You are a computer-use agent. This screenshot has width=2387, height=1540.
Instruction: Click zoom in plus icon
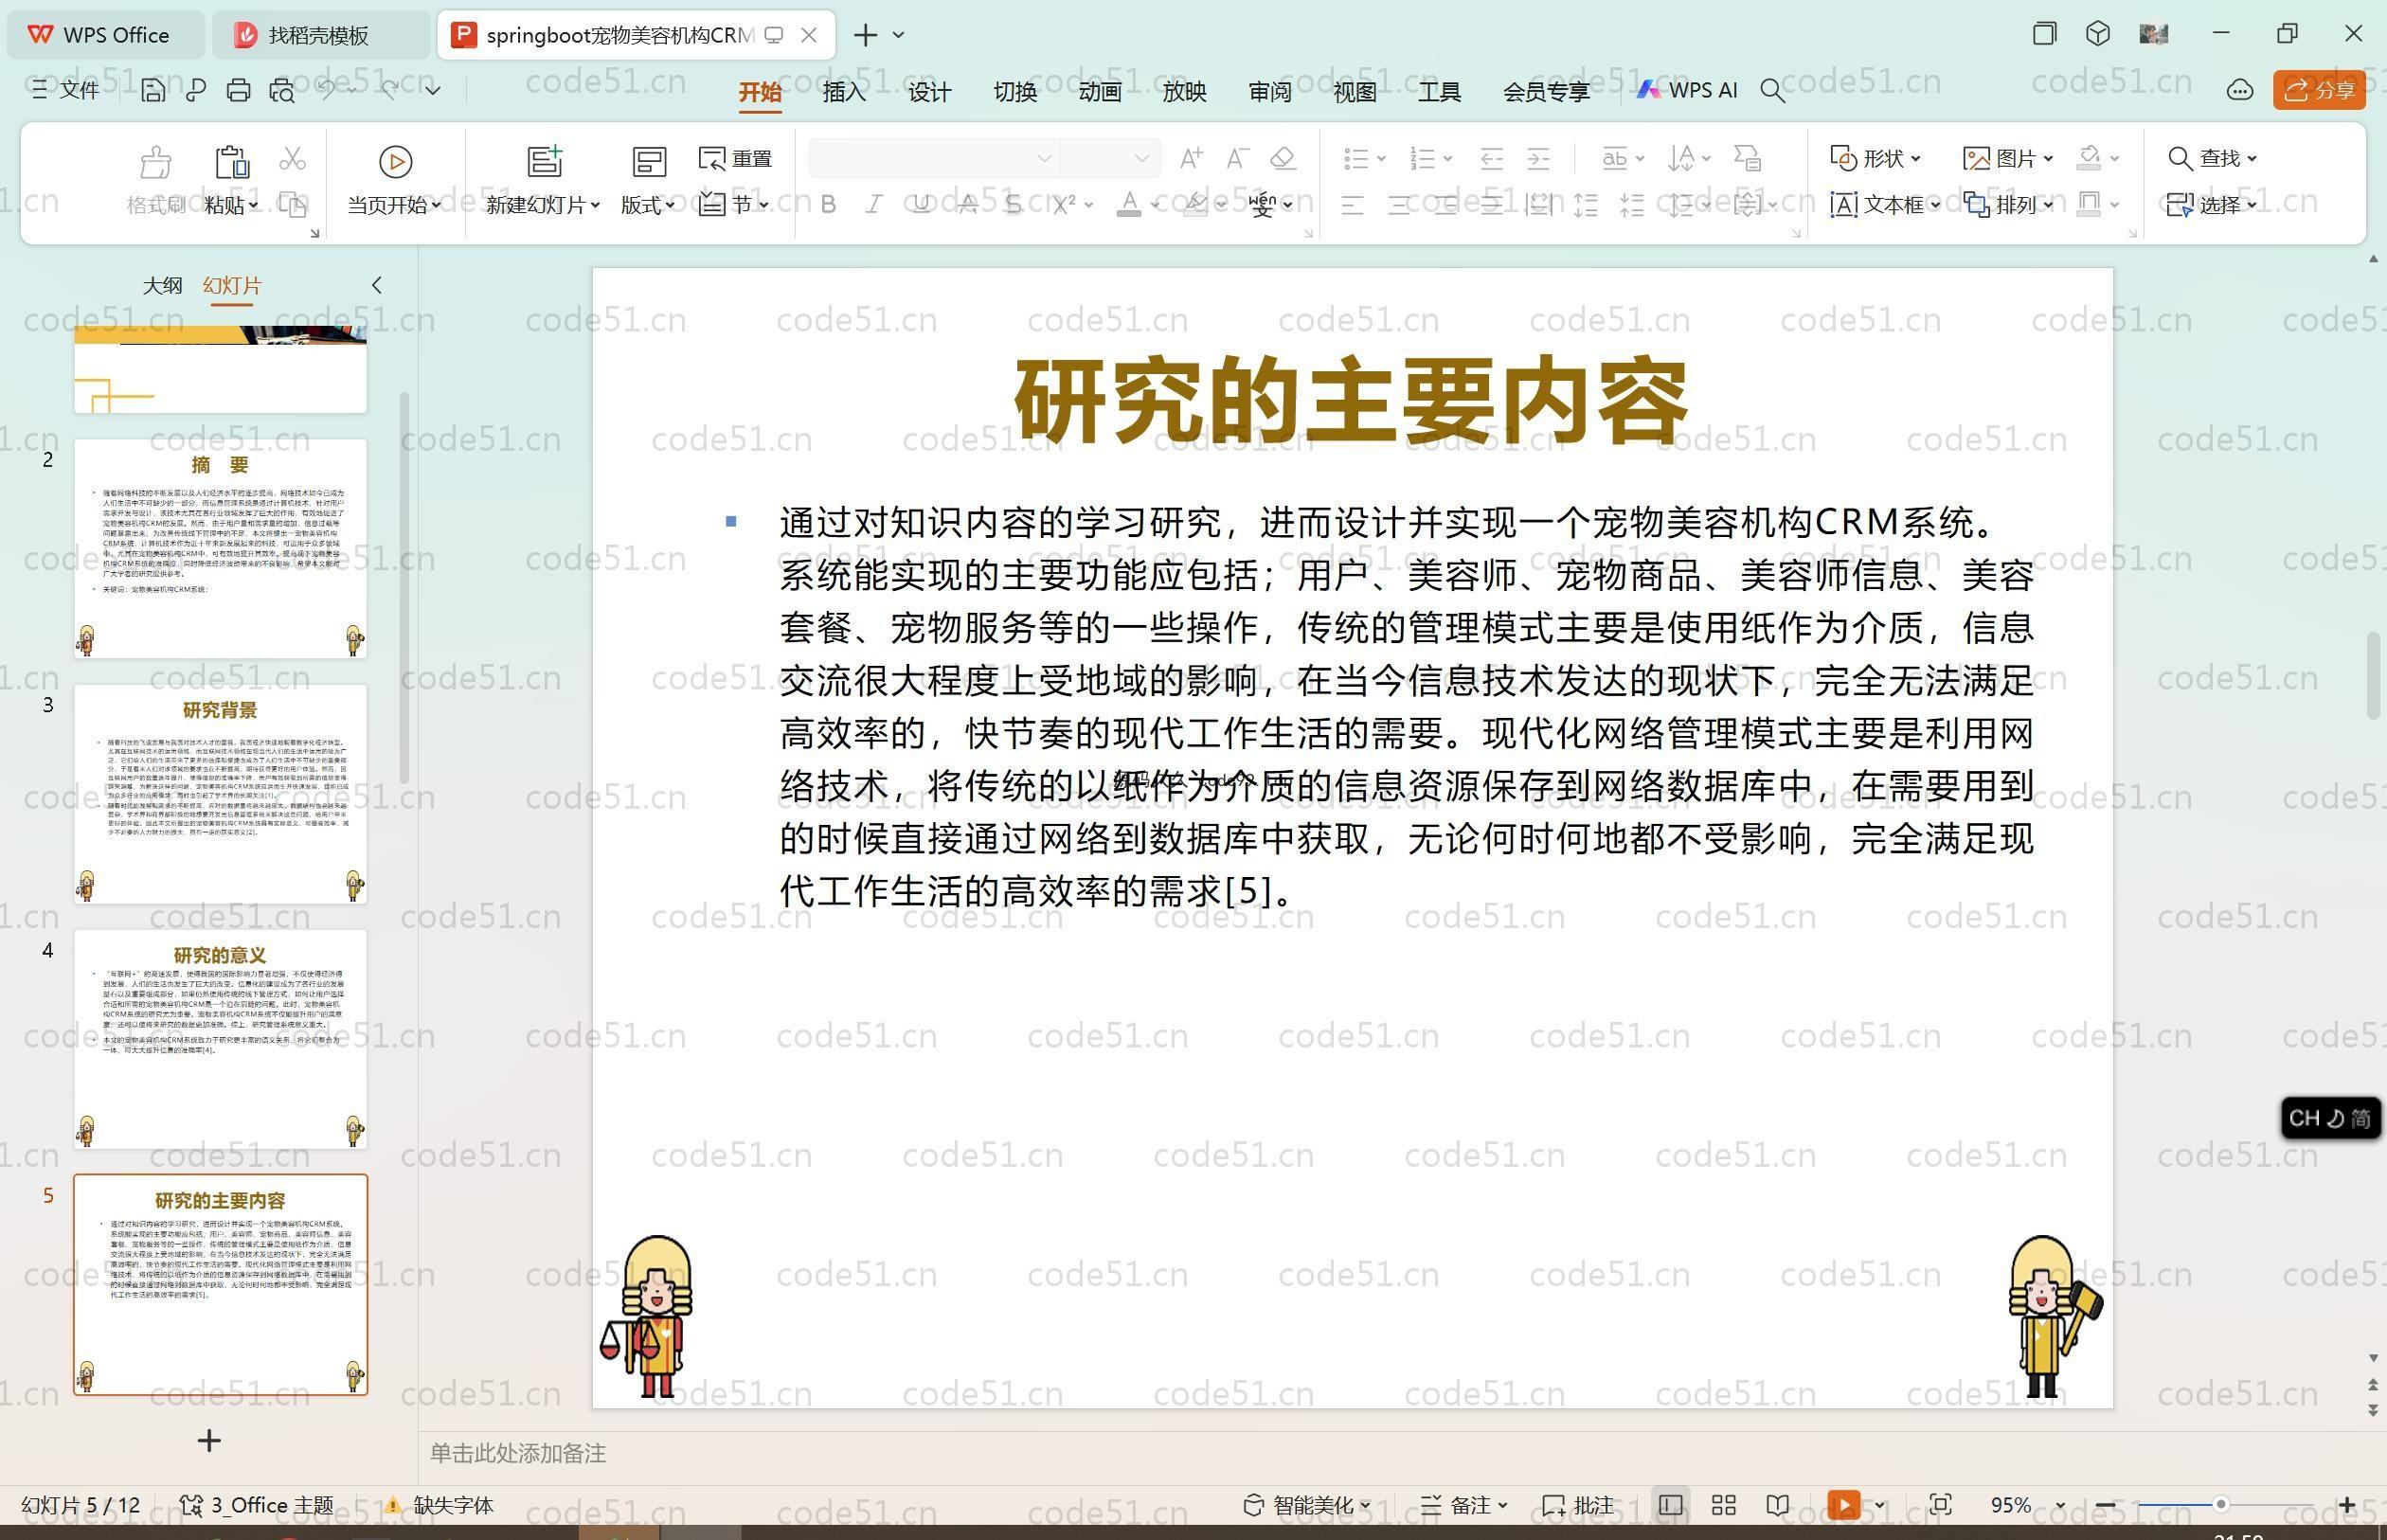pyautogui.click(x=2346, y=1505)
